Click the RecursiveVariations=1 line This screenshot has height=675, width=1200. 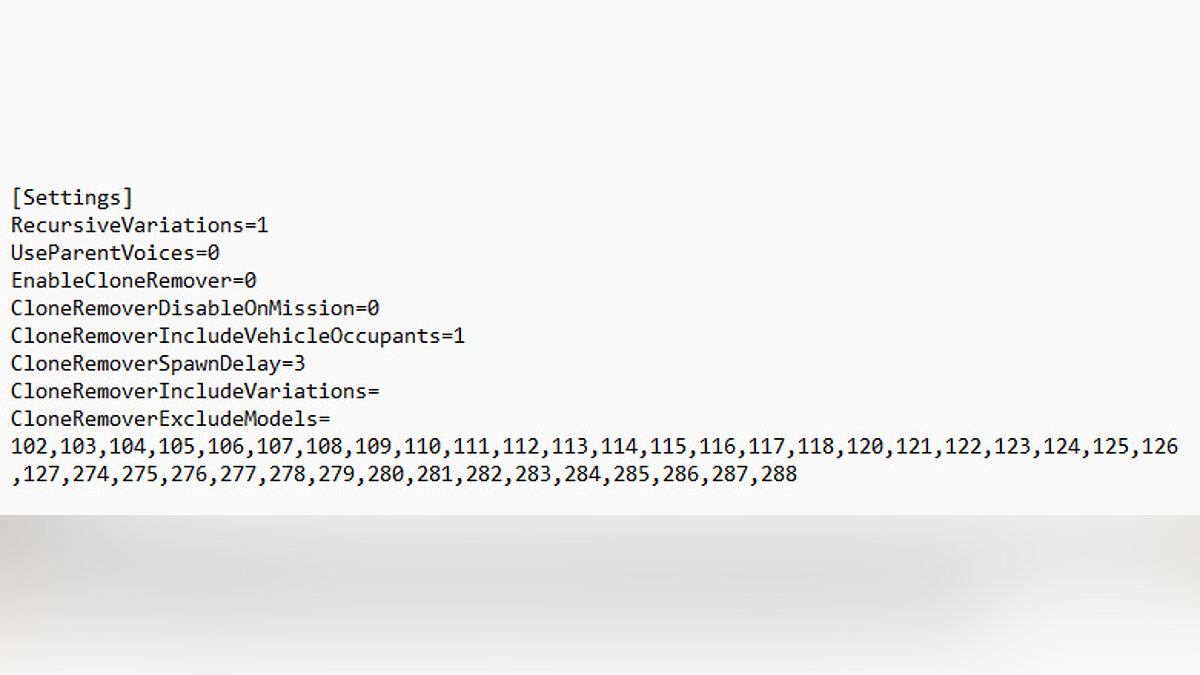[x=139, y=225]
